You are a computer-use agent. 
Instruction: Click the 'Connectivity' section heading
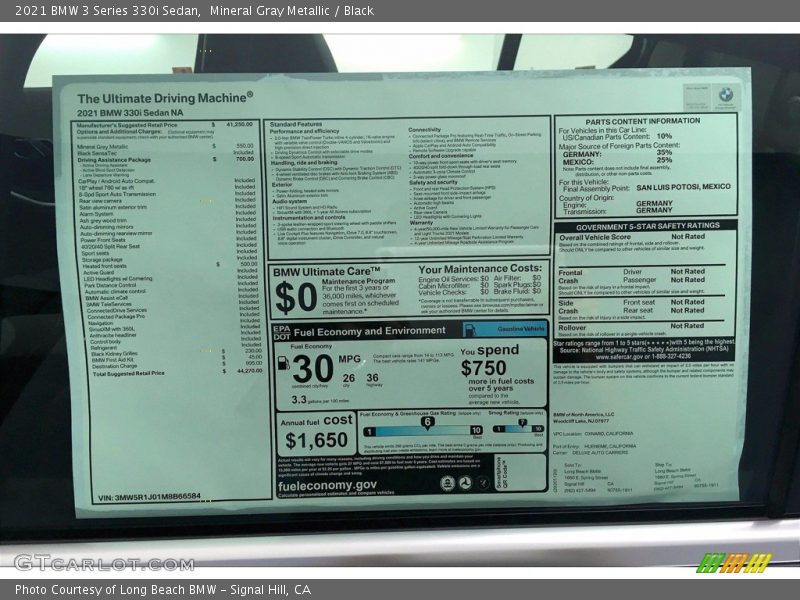(424, 130)
